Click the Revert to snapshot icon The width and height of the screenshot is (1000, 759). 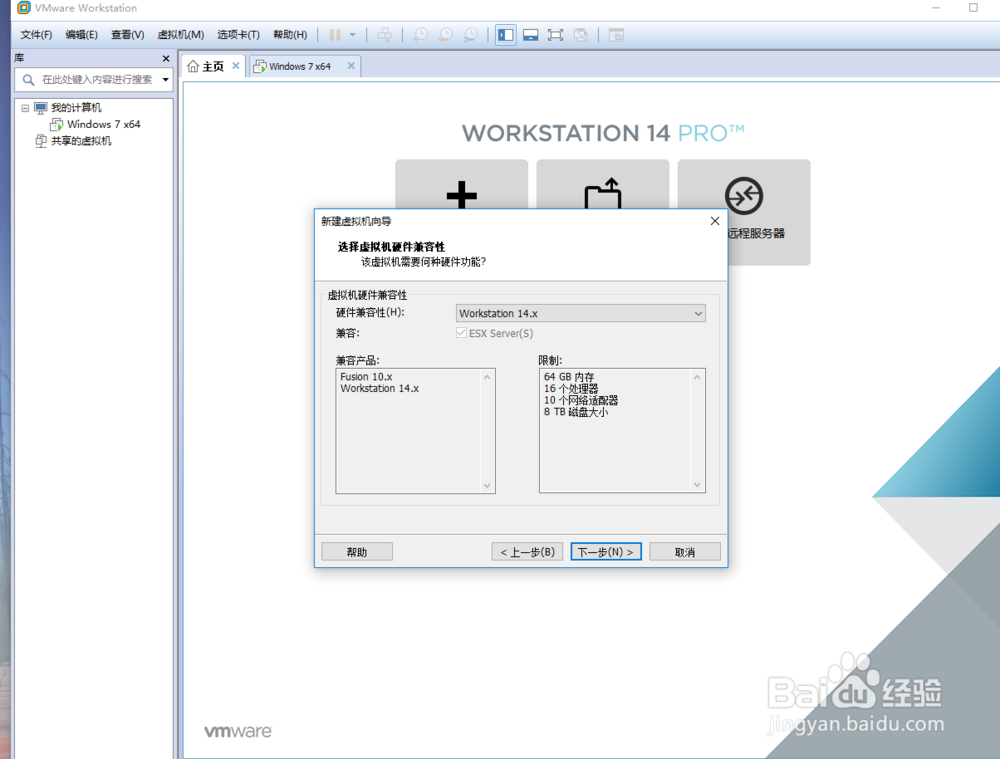click(x=445, y=35)
